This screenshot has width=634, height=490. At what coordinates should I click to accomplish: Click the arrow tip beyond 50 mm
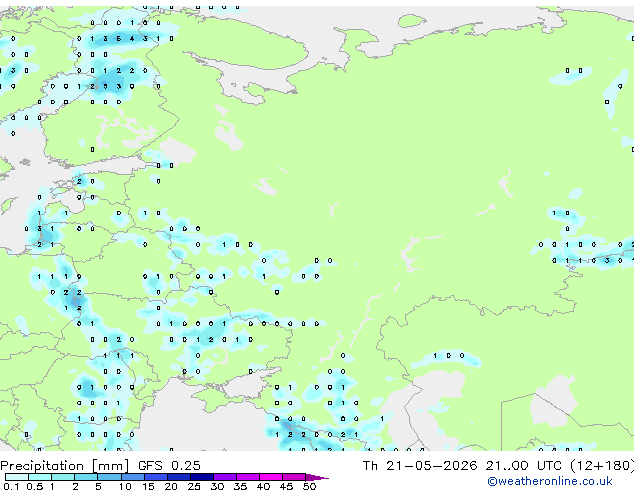pyautogui.click(x=317, y=478)
